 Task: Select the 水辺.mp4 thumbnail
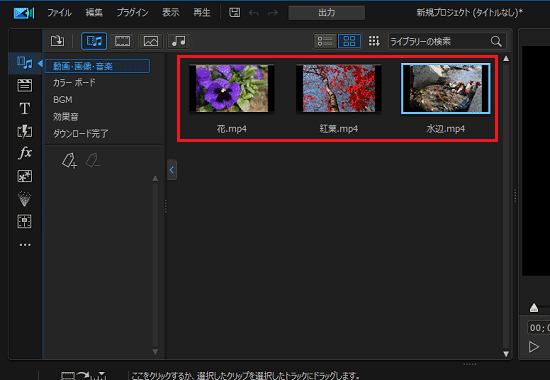pyautogui.click(x=445, y=88)
